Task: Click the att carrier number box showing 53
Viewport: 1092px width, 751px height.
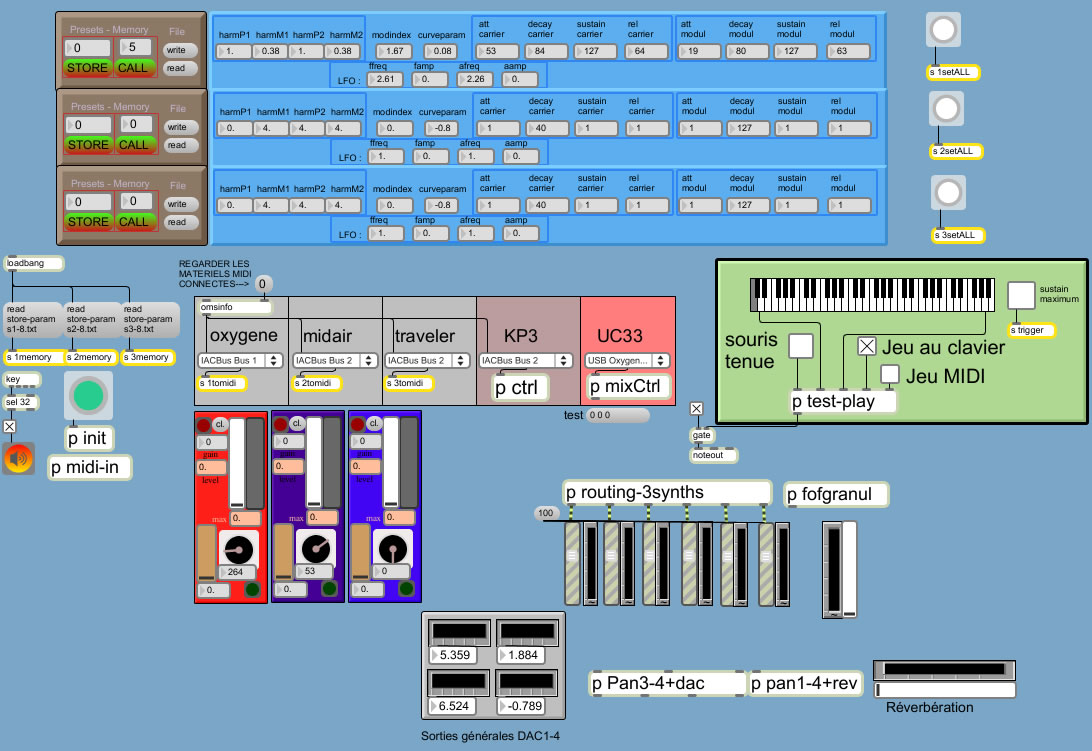Action: pos(497,51)
